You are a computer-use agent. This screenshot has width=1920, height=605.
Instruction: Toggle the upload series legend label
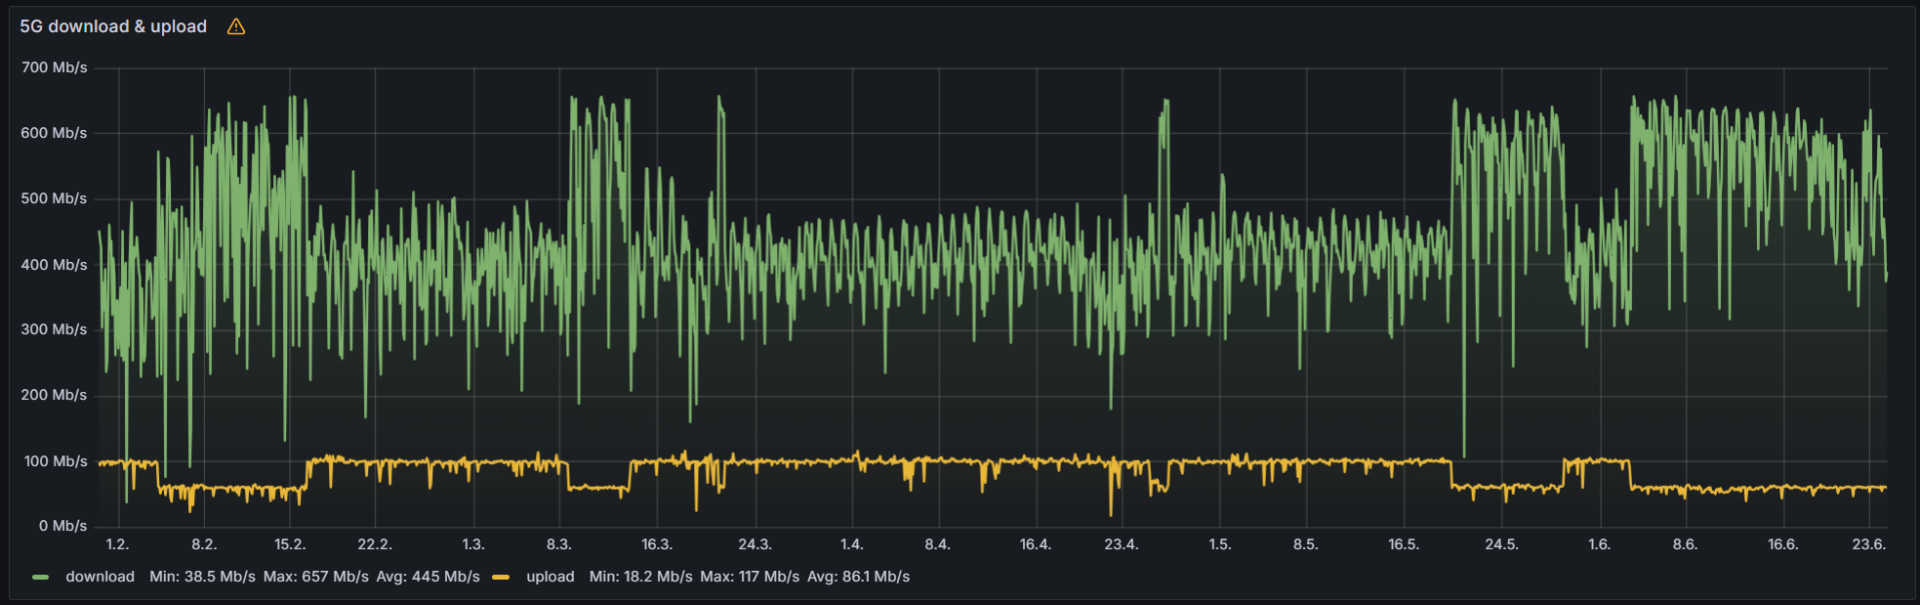click(x=550, y=577)
